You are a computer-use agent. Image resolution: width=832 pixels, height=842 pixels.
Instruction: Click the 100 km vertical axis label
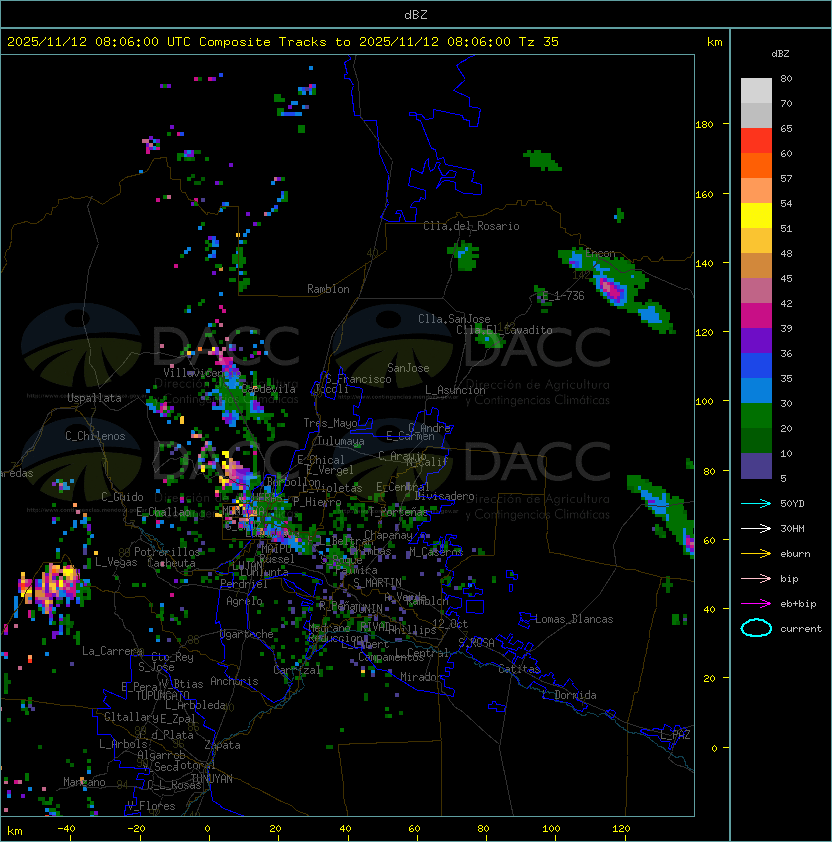click(704, 402)
